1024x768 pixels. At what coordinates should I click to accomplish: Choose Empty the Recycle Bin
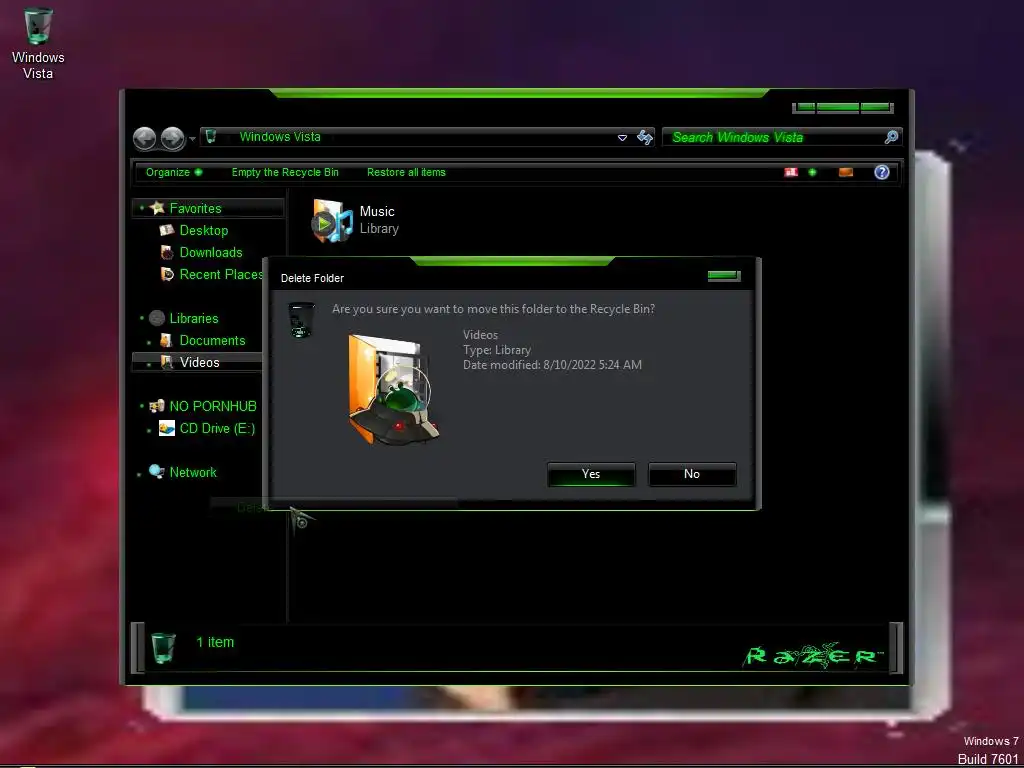coord(285,172)
